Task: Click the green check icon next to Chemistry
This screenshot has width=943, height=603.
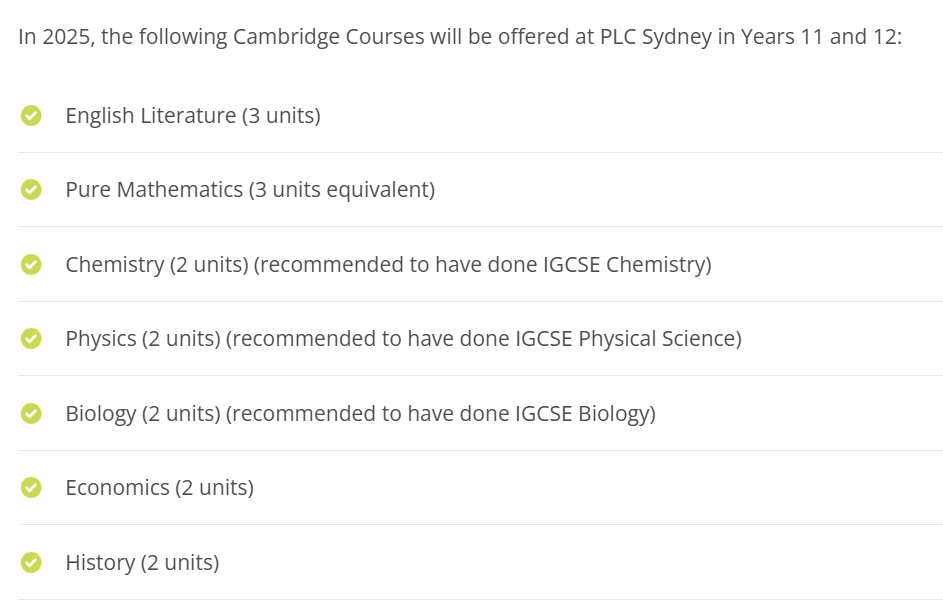Action: [x=31, y=264]
